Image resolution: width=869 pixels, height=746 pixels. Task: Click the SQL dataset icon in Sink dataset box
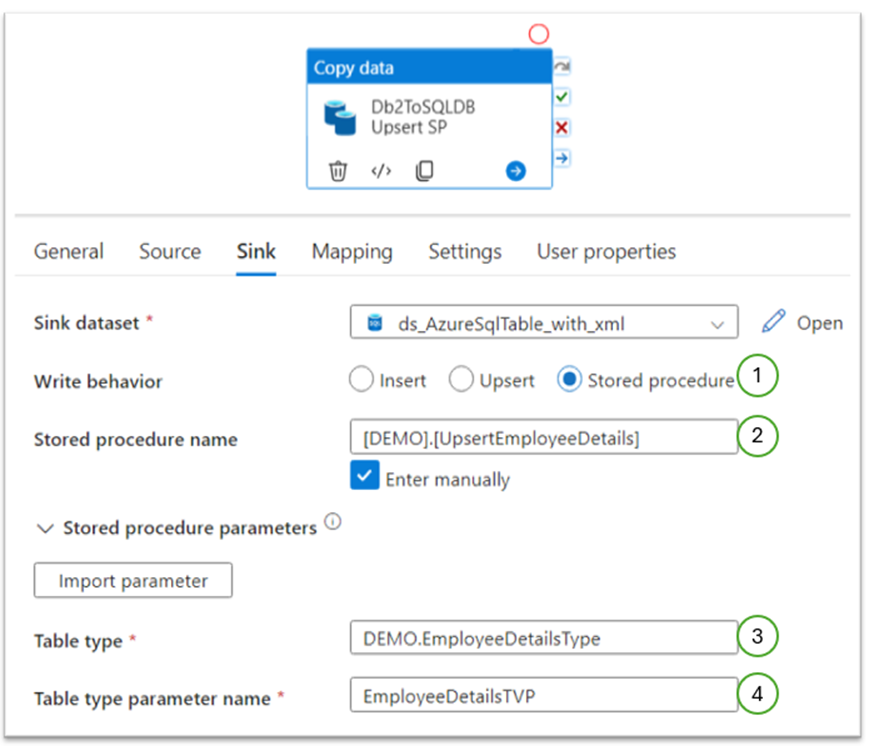coord(375,322)
